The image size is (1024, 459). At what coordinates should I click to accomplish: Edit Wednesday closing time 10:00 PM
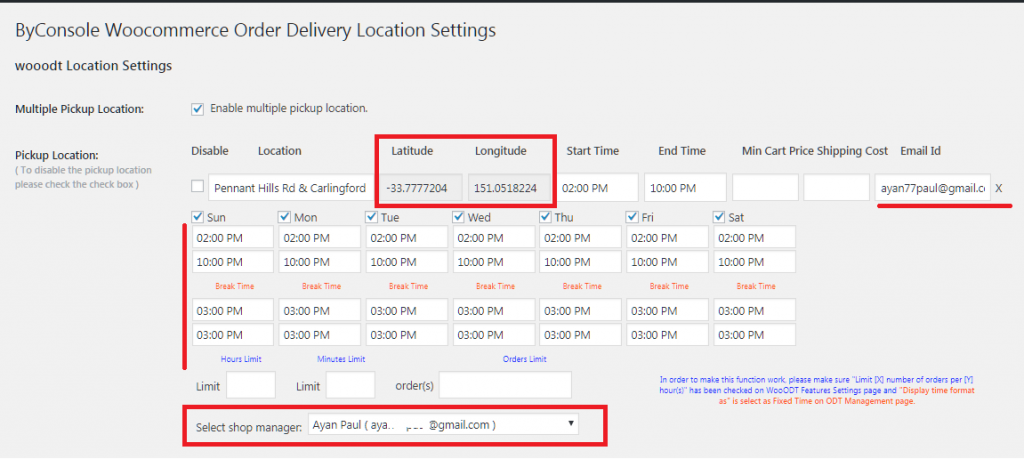[494, 262]
